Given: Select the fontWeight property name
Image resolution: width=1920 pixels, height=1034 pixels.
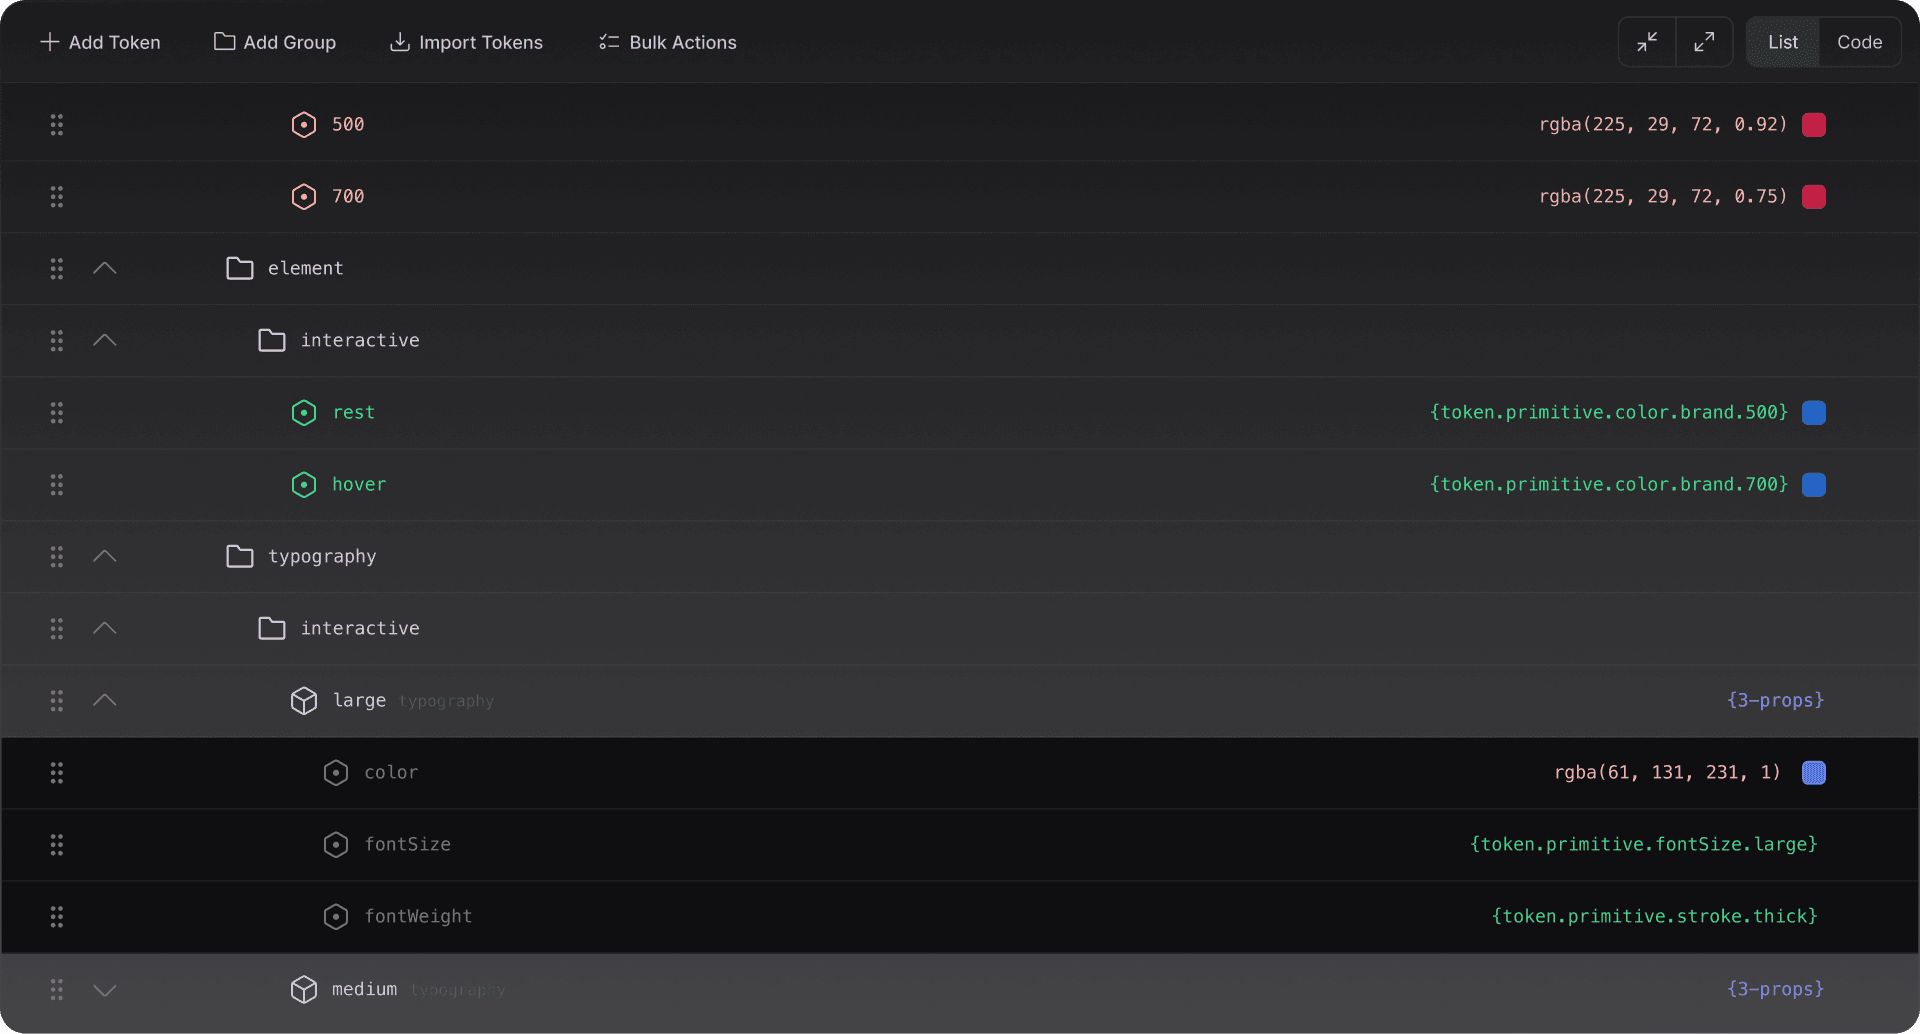Looking at the screenshot, I should 418,917.
